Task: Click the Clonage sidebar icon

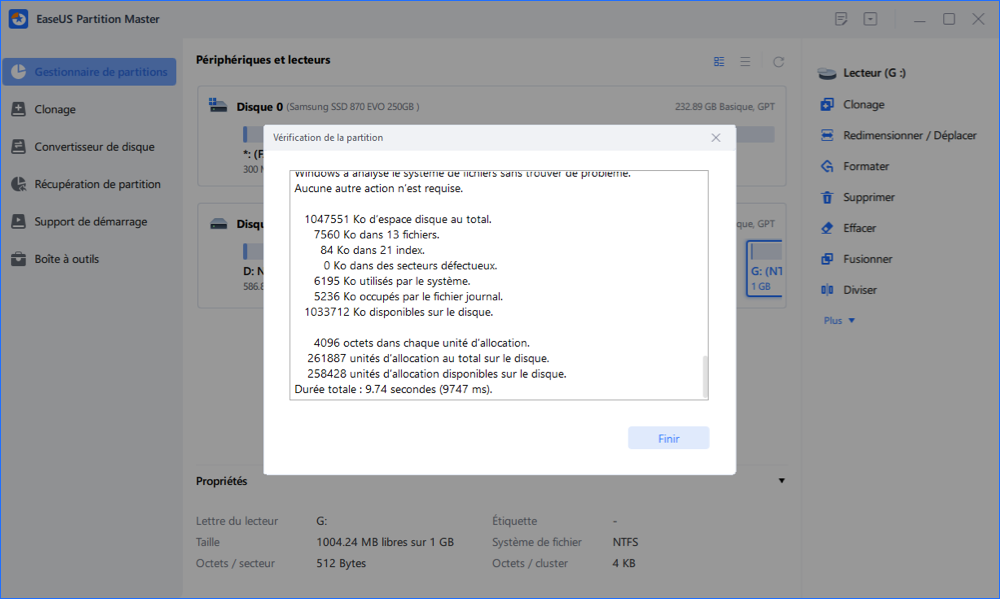Action: point(18,109)
